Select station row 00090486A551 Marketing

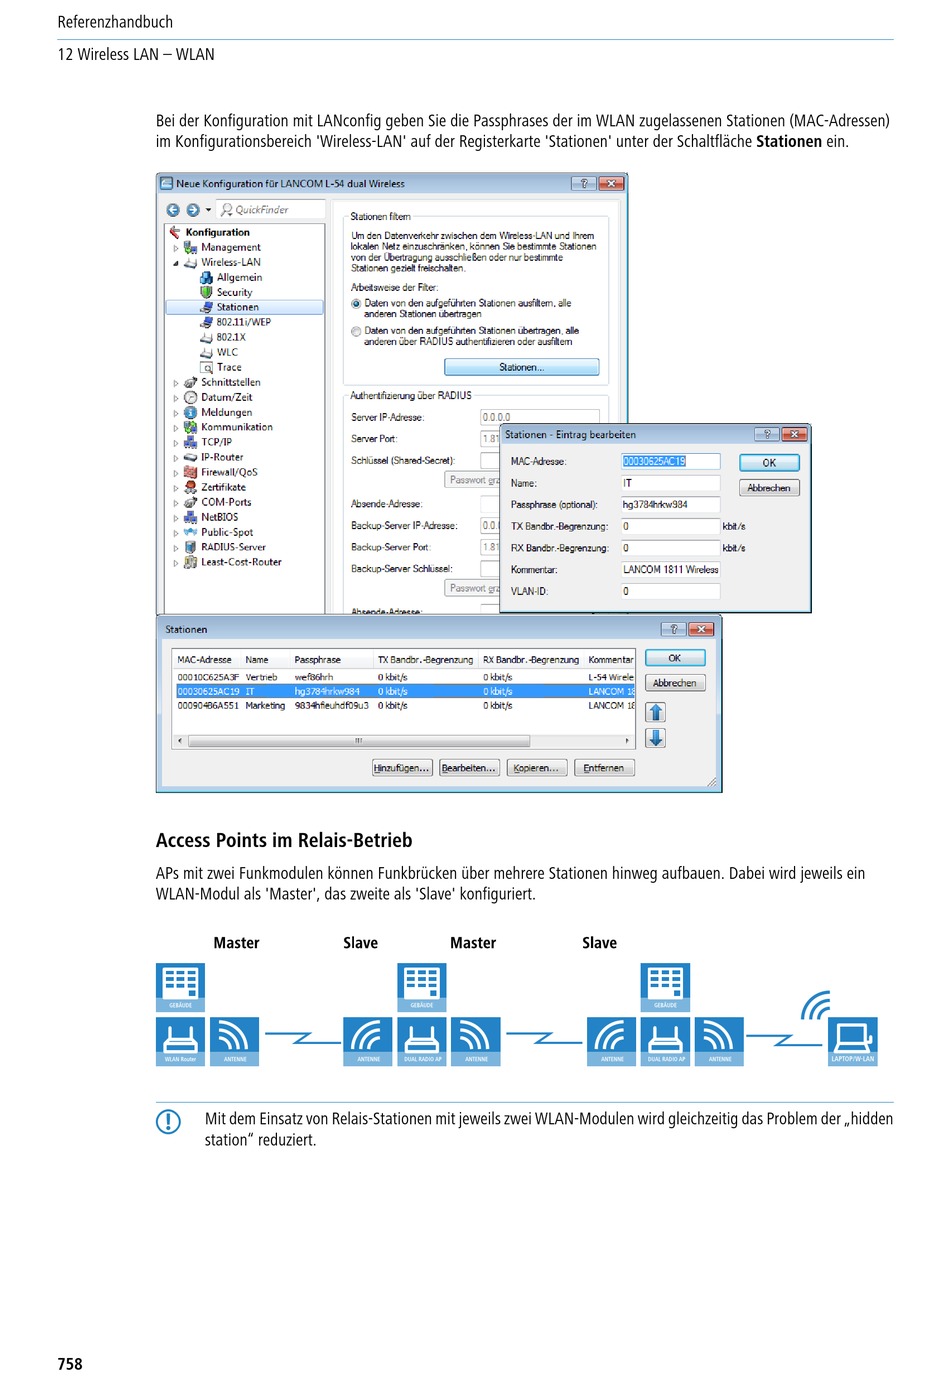(x=405, y=705)
